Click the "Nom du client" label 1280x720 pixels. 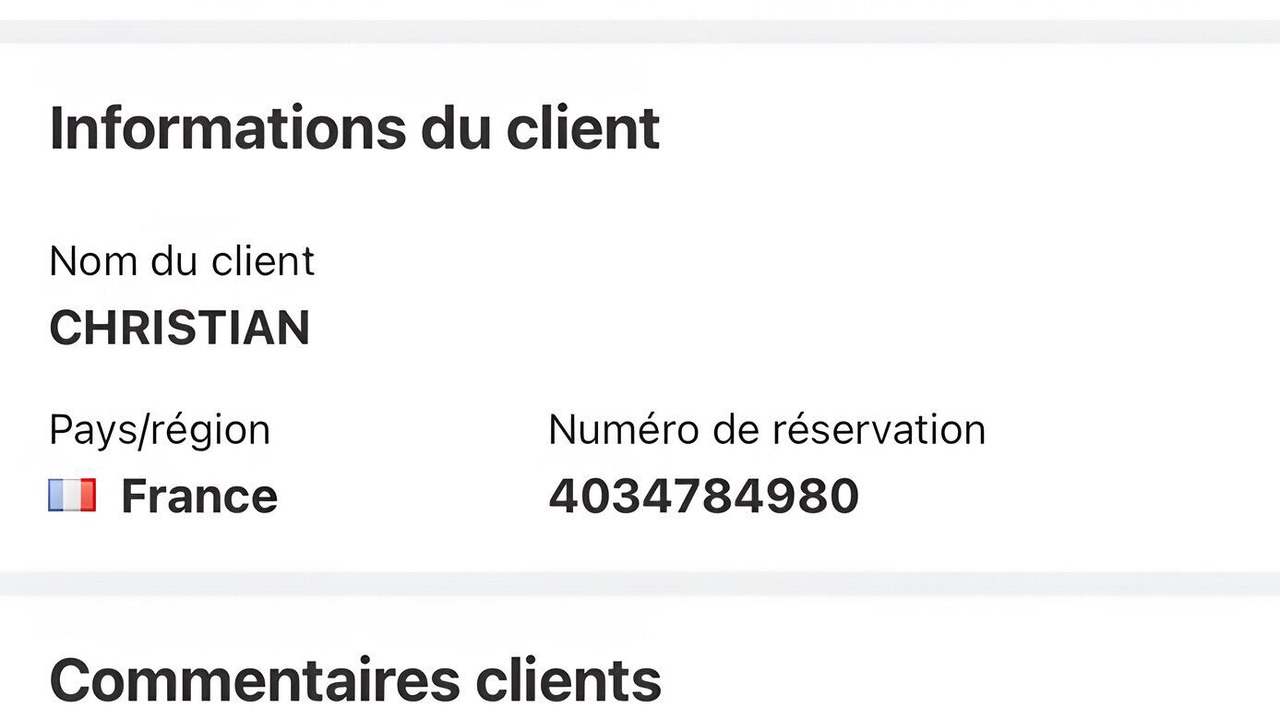(x=181, y=262)
